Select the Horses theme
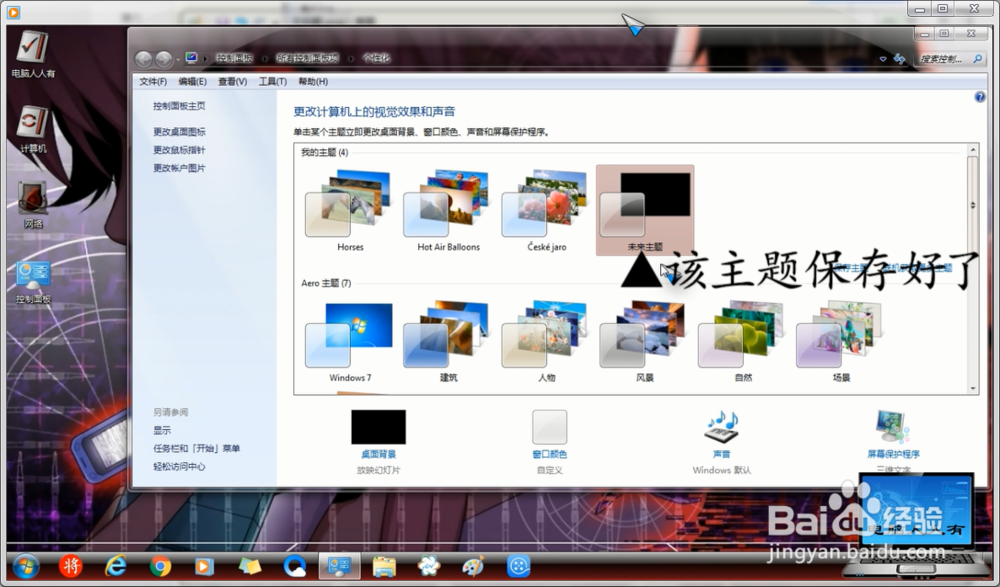This screenshot has height=587, width=1000. click(350, 211)
